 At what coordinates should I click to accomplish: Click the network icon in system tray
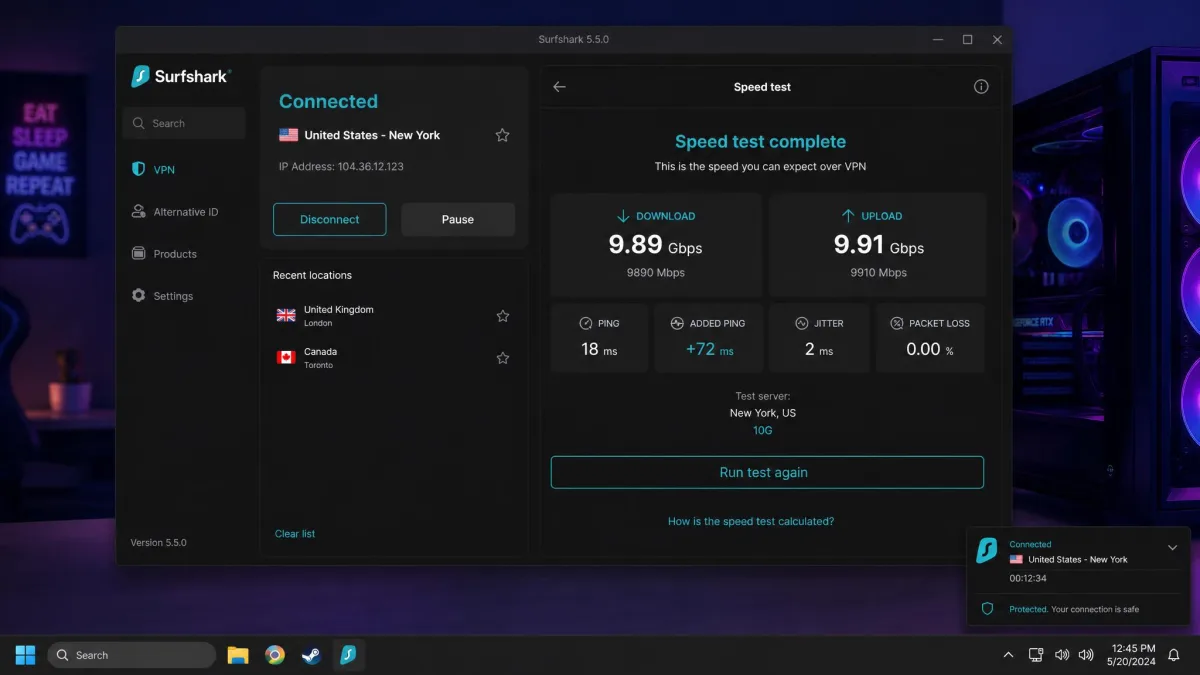click(1036, 655)
